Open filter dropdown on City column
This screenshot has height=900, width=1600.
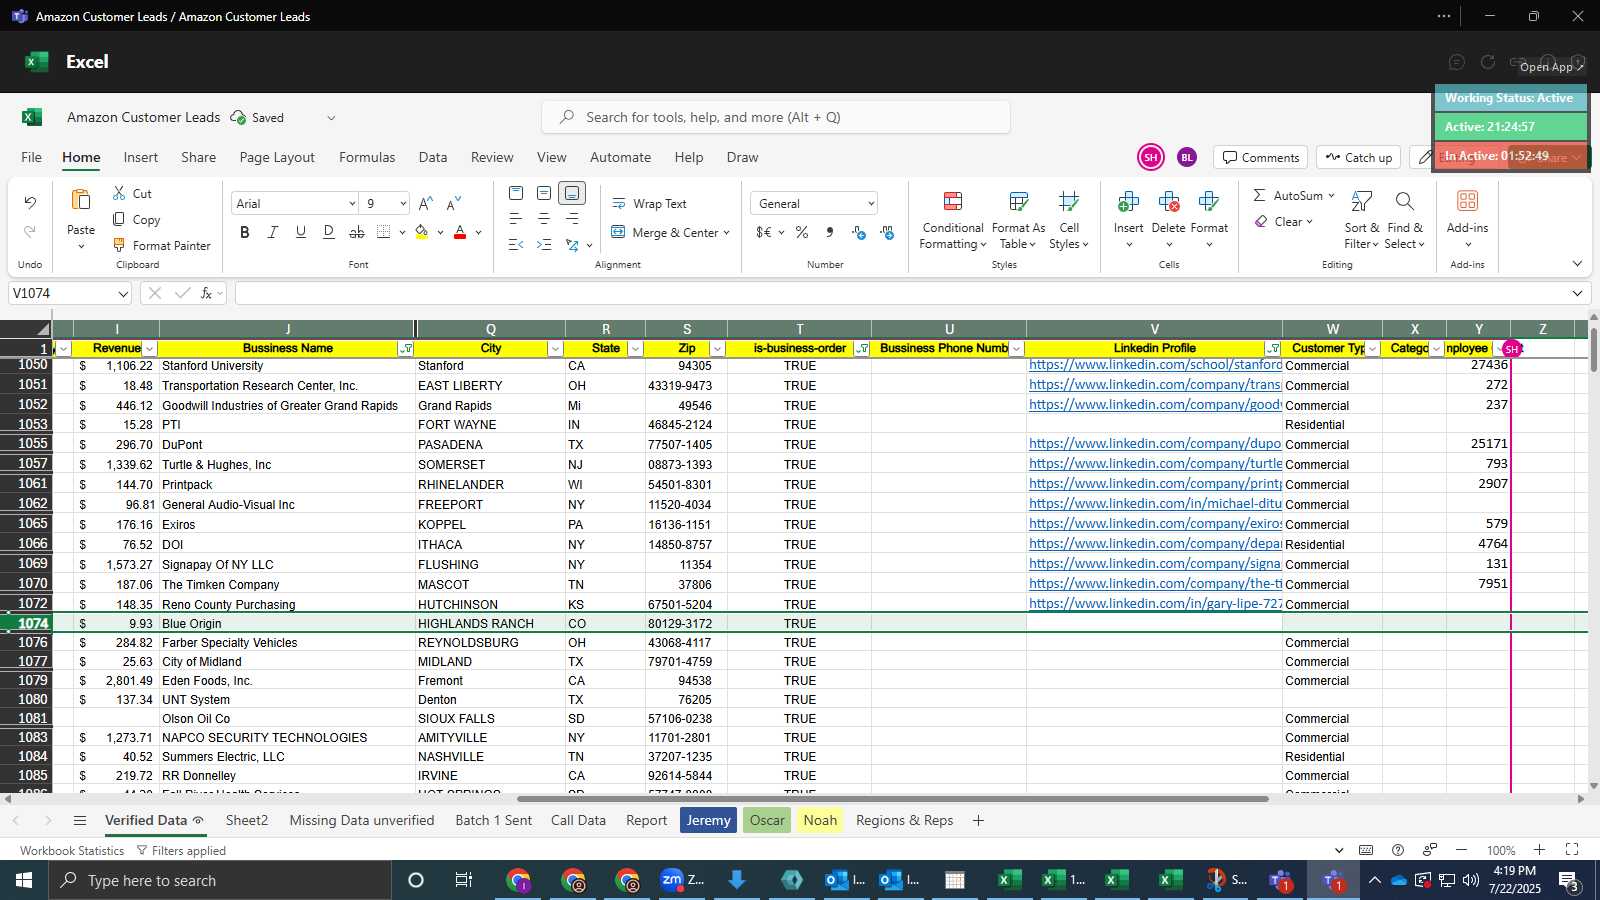555,349
